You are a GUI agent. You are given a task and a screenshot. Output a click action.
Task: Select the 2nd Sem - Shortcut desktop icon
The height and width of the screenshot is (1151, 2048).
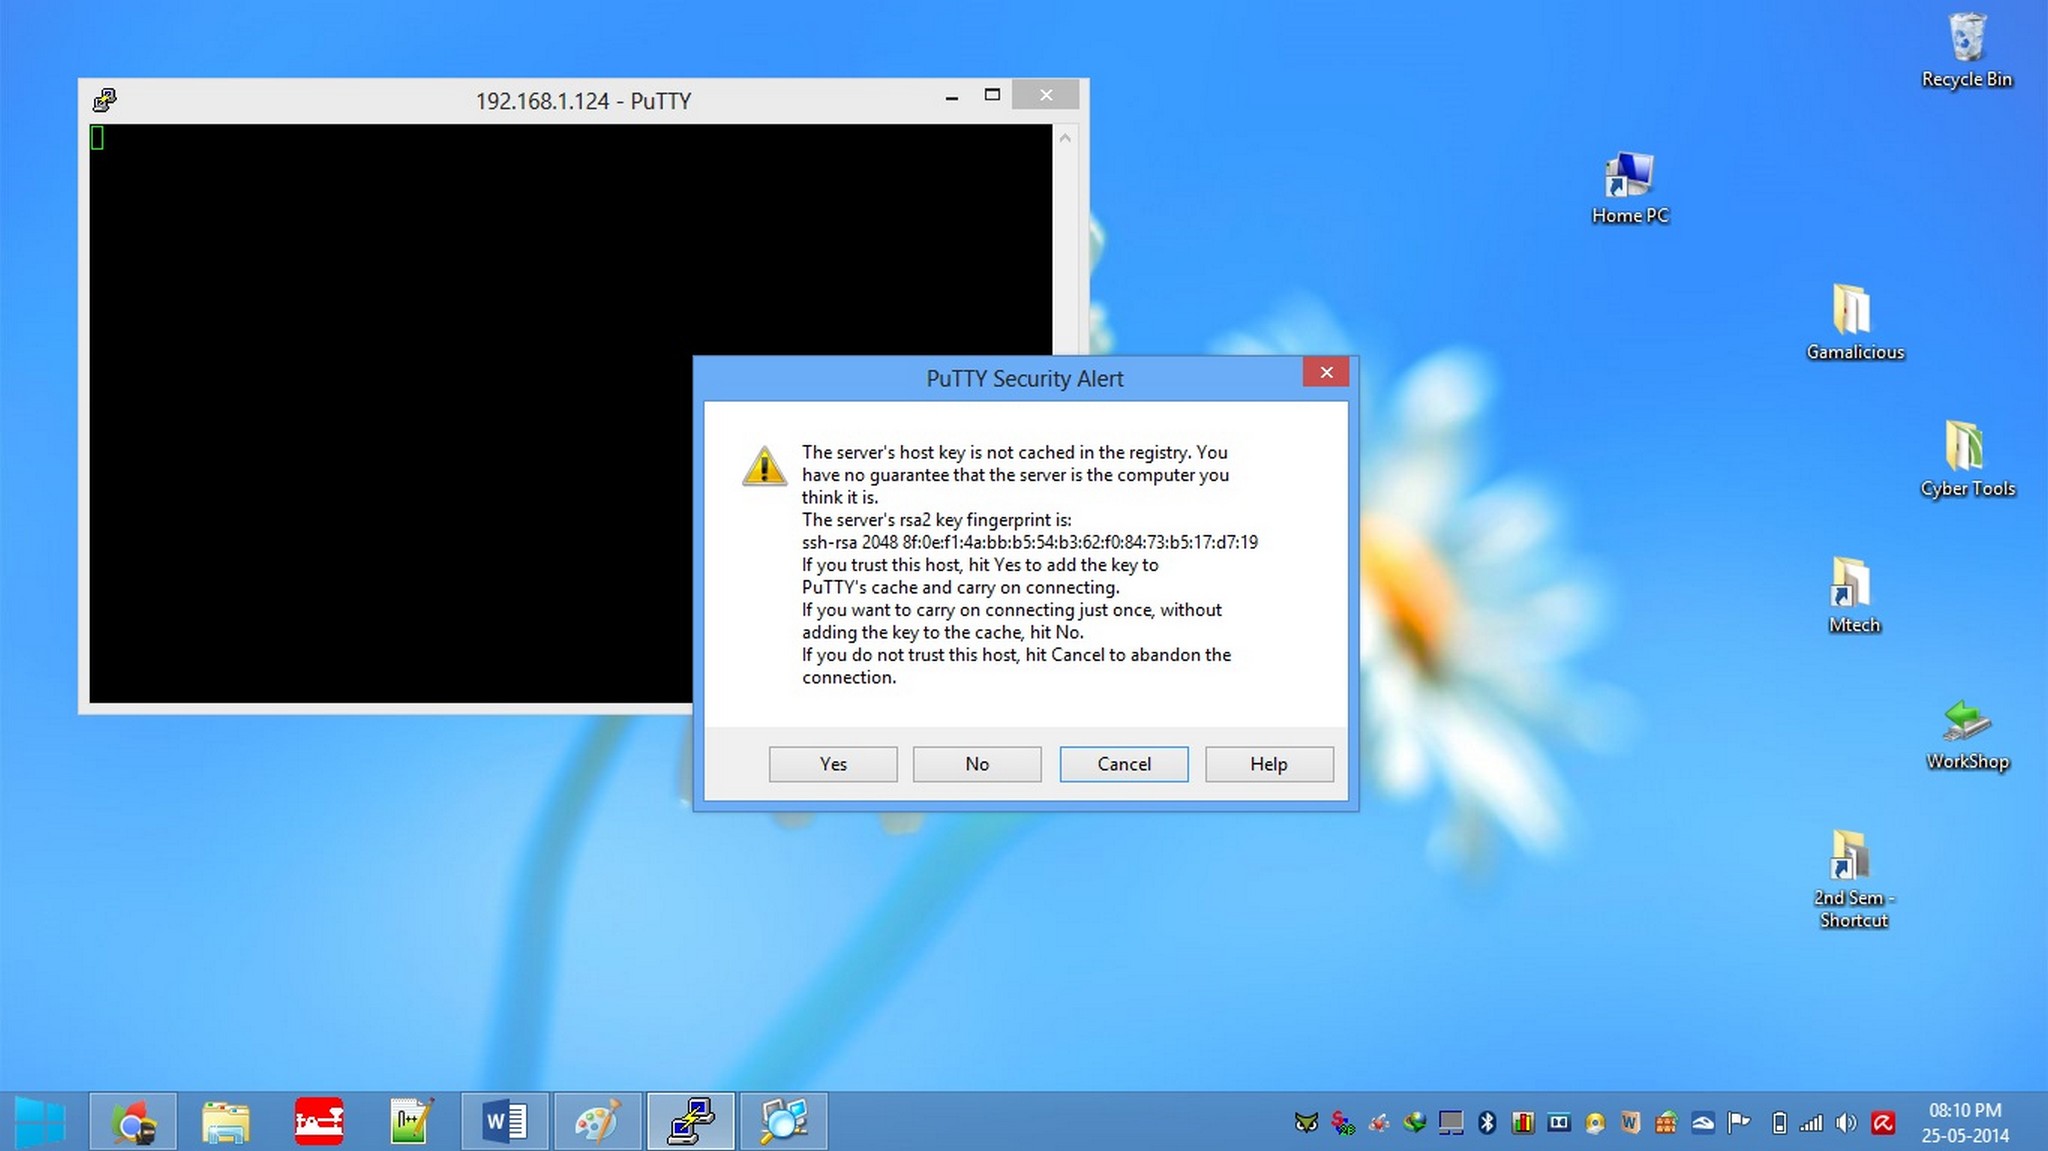[1853, 879]
